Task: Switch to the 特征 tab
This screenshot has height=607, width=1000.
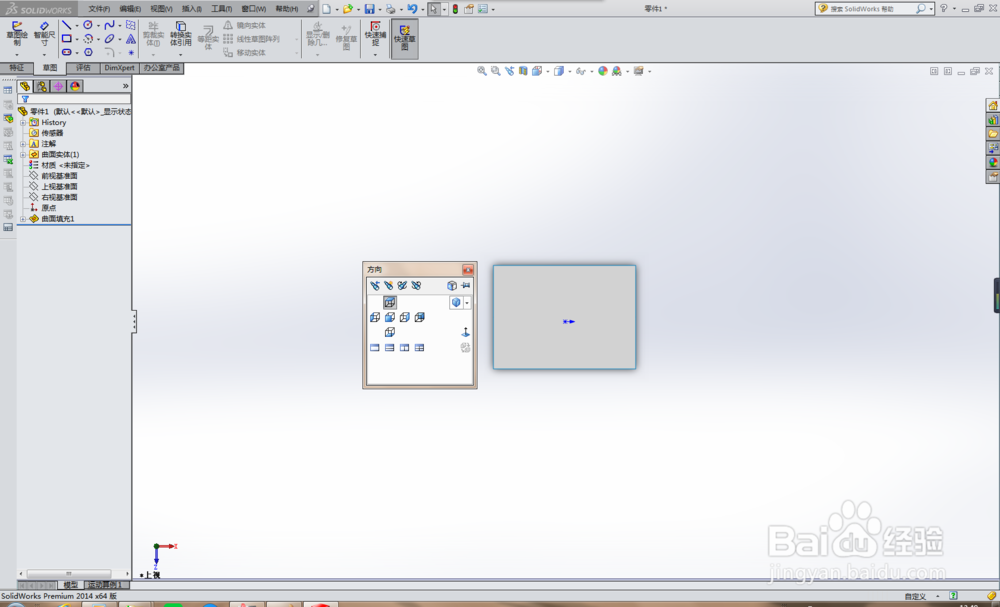Action: (x=17, y=68)
